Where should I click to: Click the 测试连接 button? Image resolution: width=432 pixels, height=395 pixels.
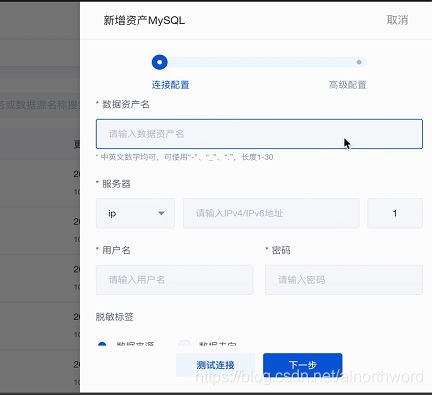pos(215,365)
